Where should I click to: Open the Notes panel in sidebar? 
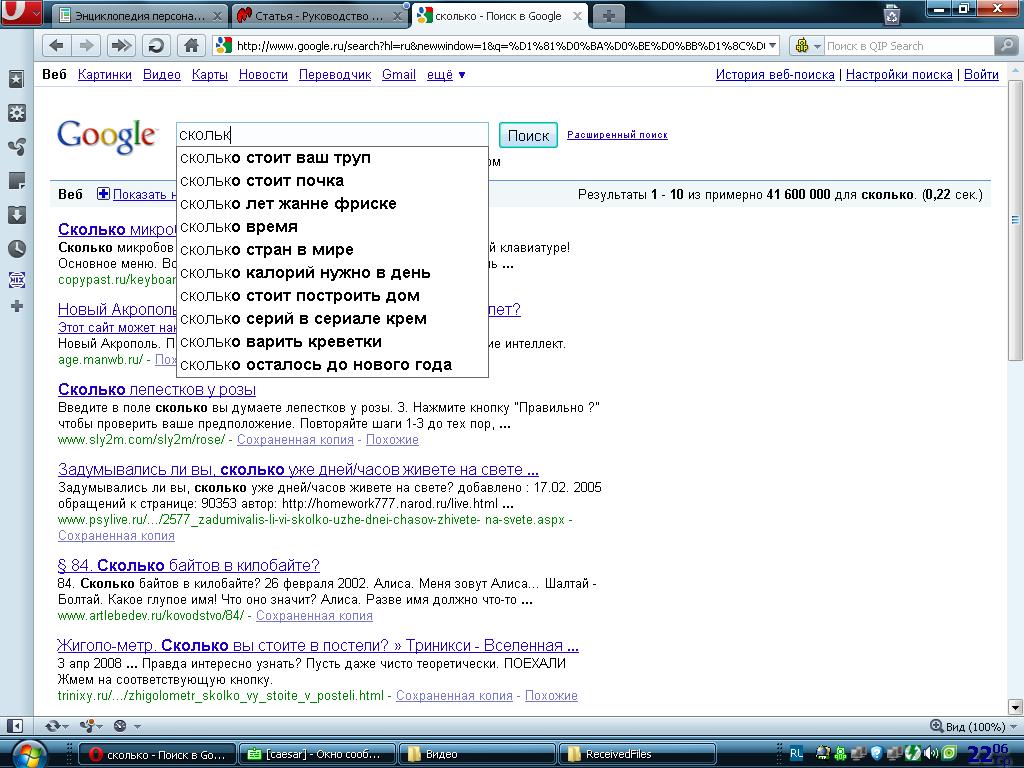point(16,181)
